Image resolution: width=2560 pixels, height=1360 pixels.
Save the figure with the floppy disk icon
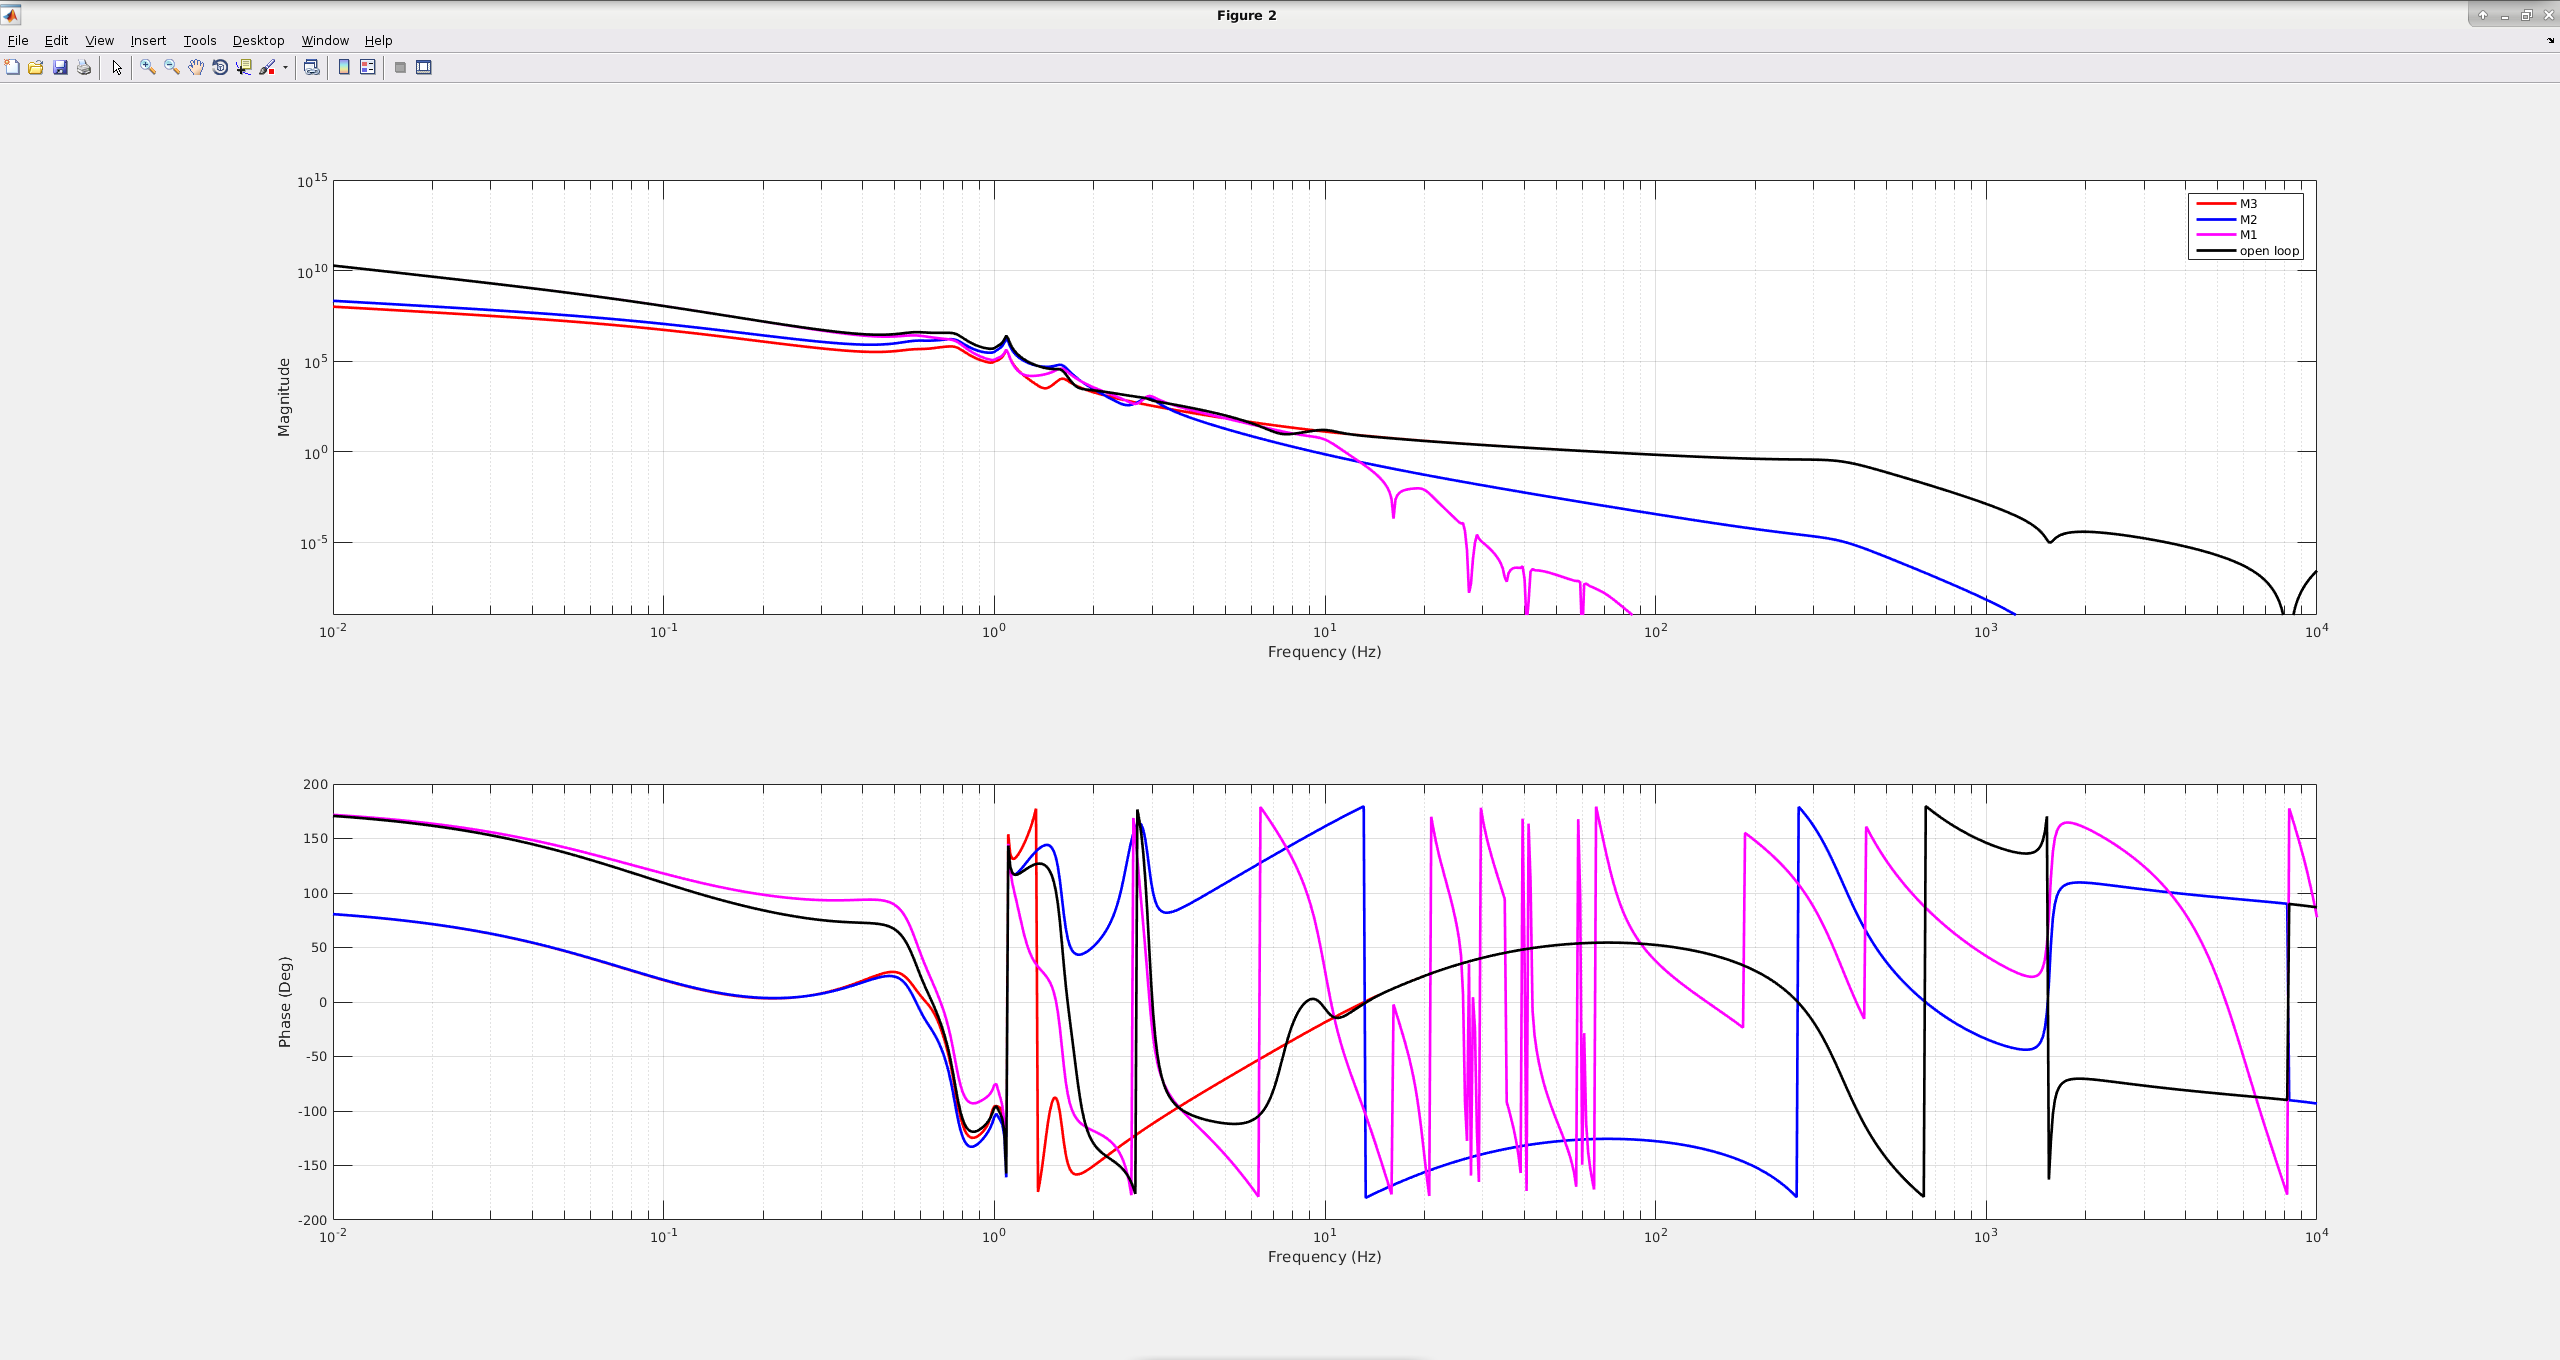60,67
